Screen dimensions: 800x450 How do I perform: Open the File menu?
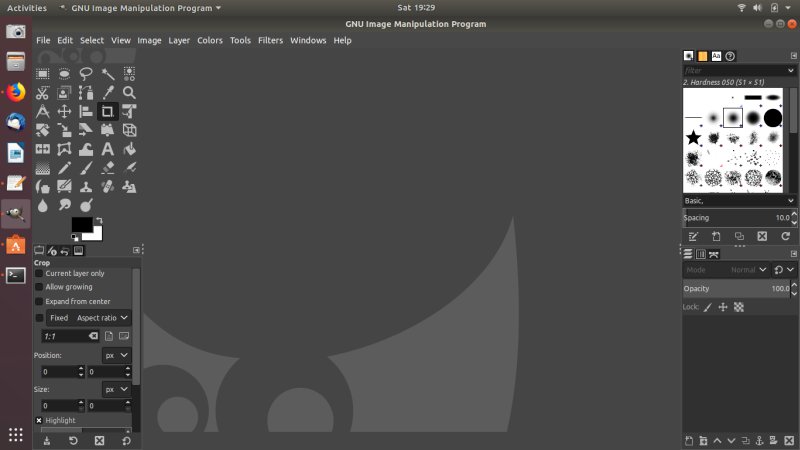tap(43, 40)
